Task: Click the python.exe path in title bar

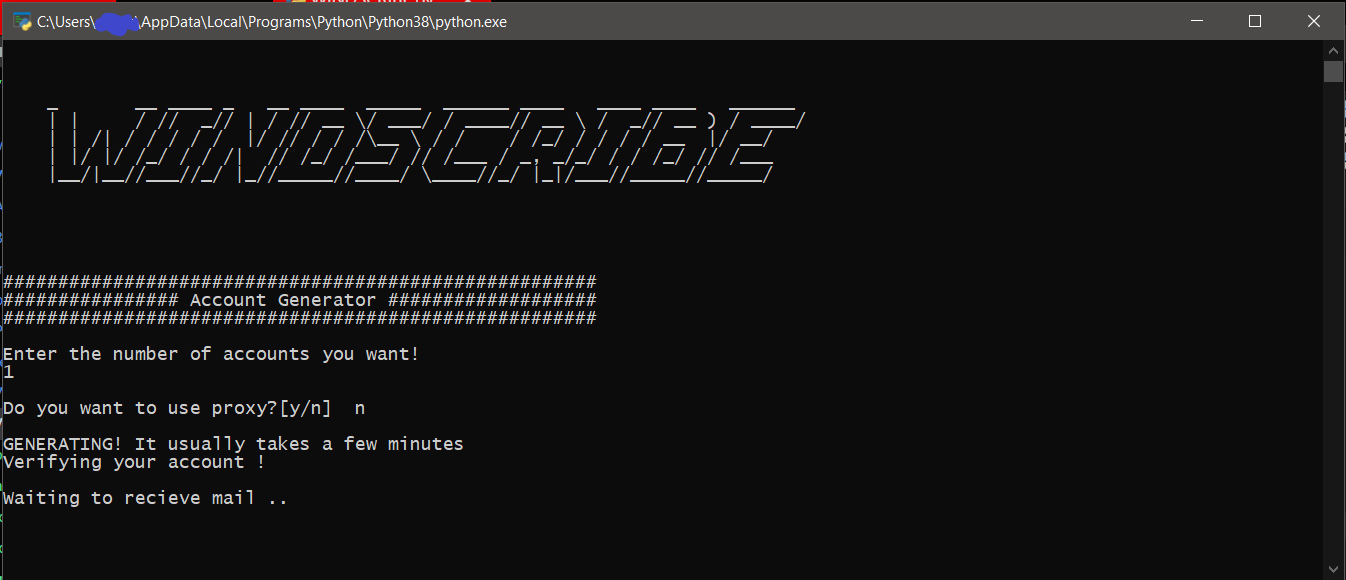Action: [x=272, y=22]
